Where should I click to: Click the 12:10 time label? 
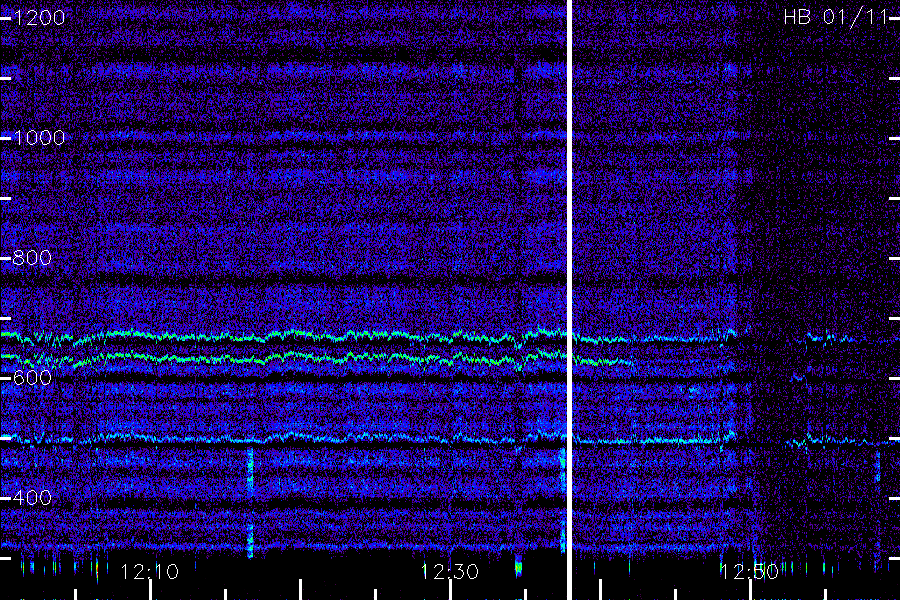[x=150, y=572]
